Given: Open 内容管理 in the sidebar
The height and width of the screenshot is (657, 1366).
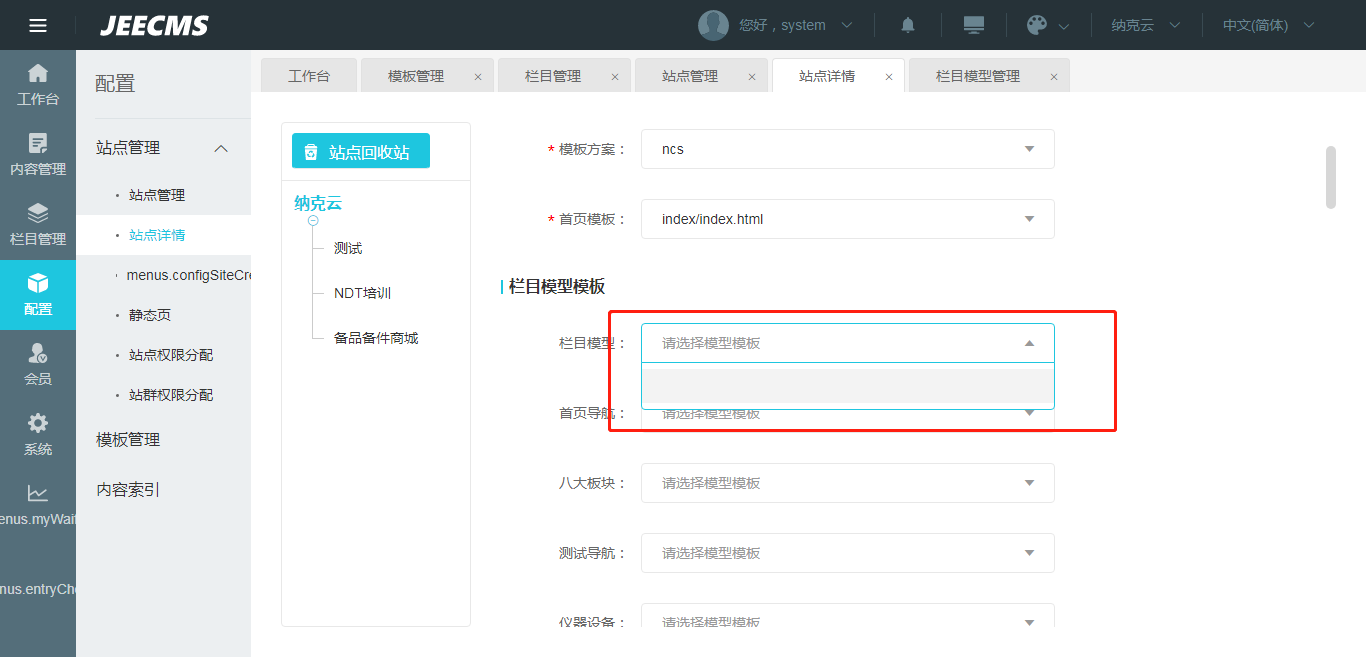Looking at the screenshot, I should [x=38, y=154].
